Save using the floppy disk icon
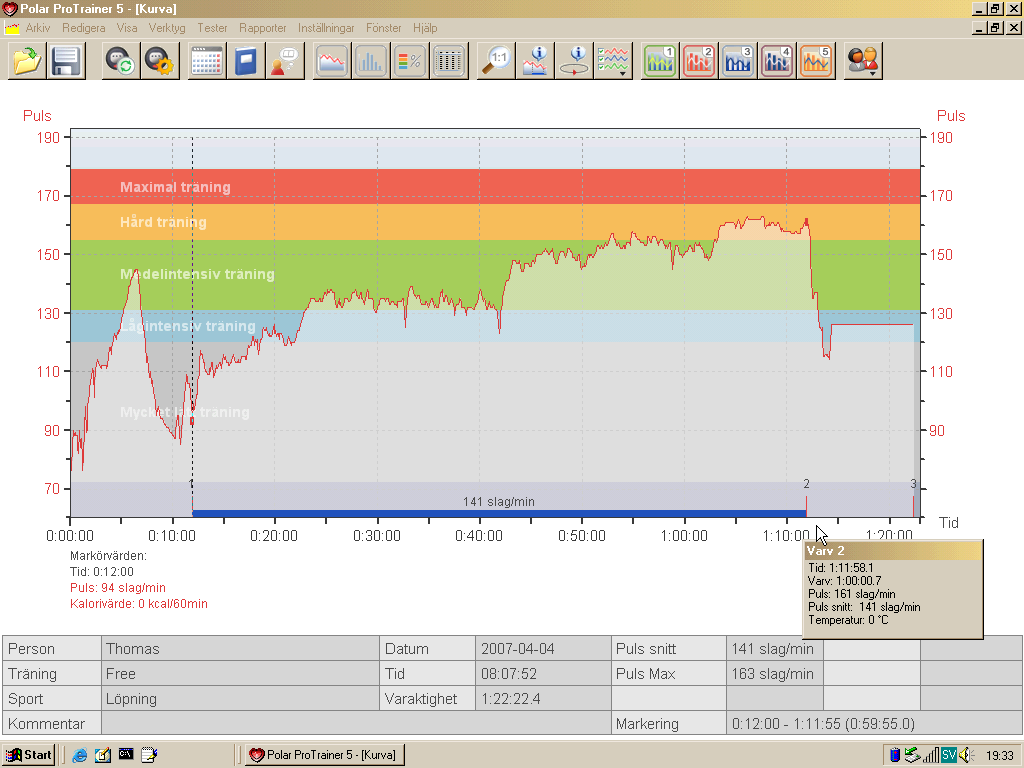The width and height of the screenshot is (1024, 768). pyautogui.click(x=66, y=61)
